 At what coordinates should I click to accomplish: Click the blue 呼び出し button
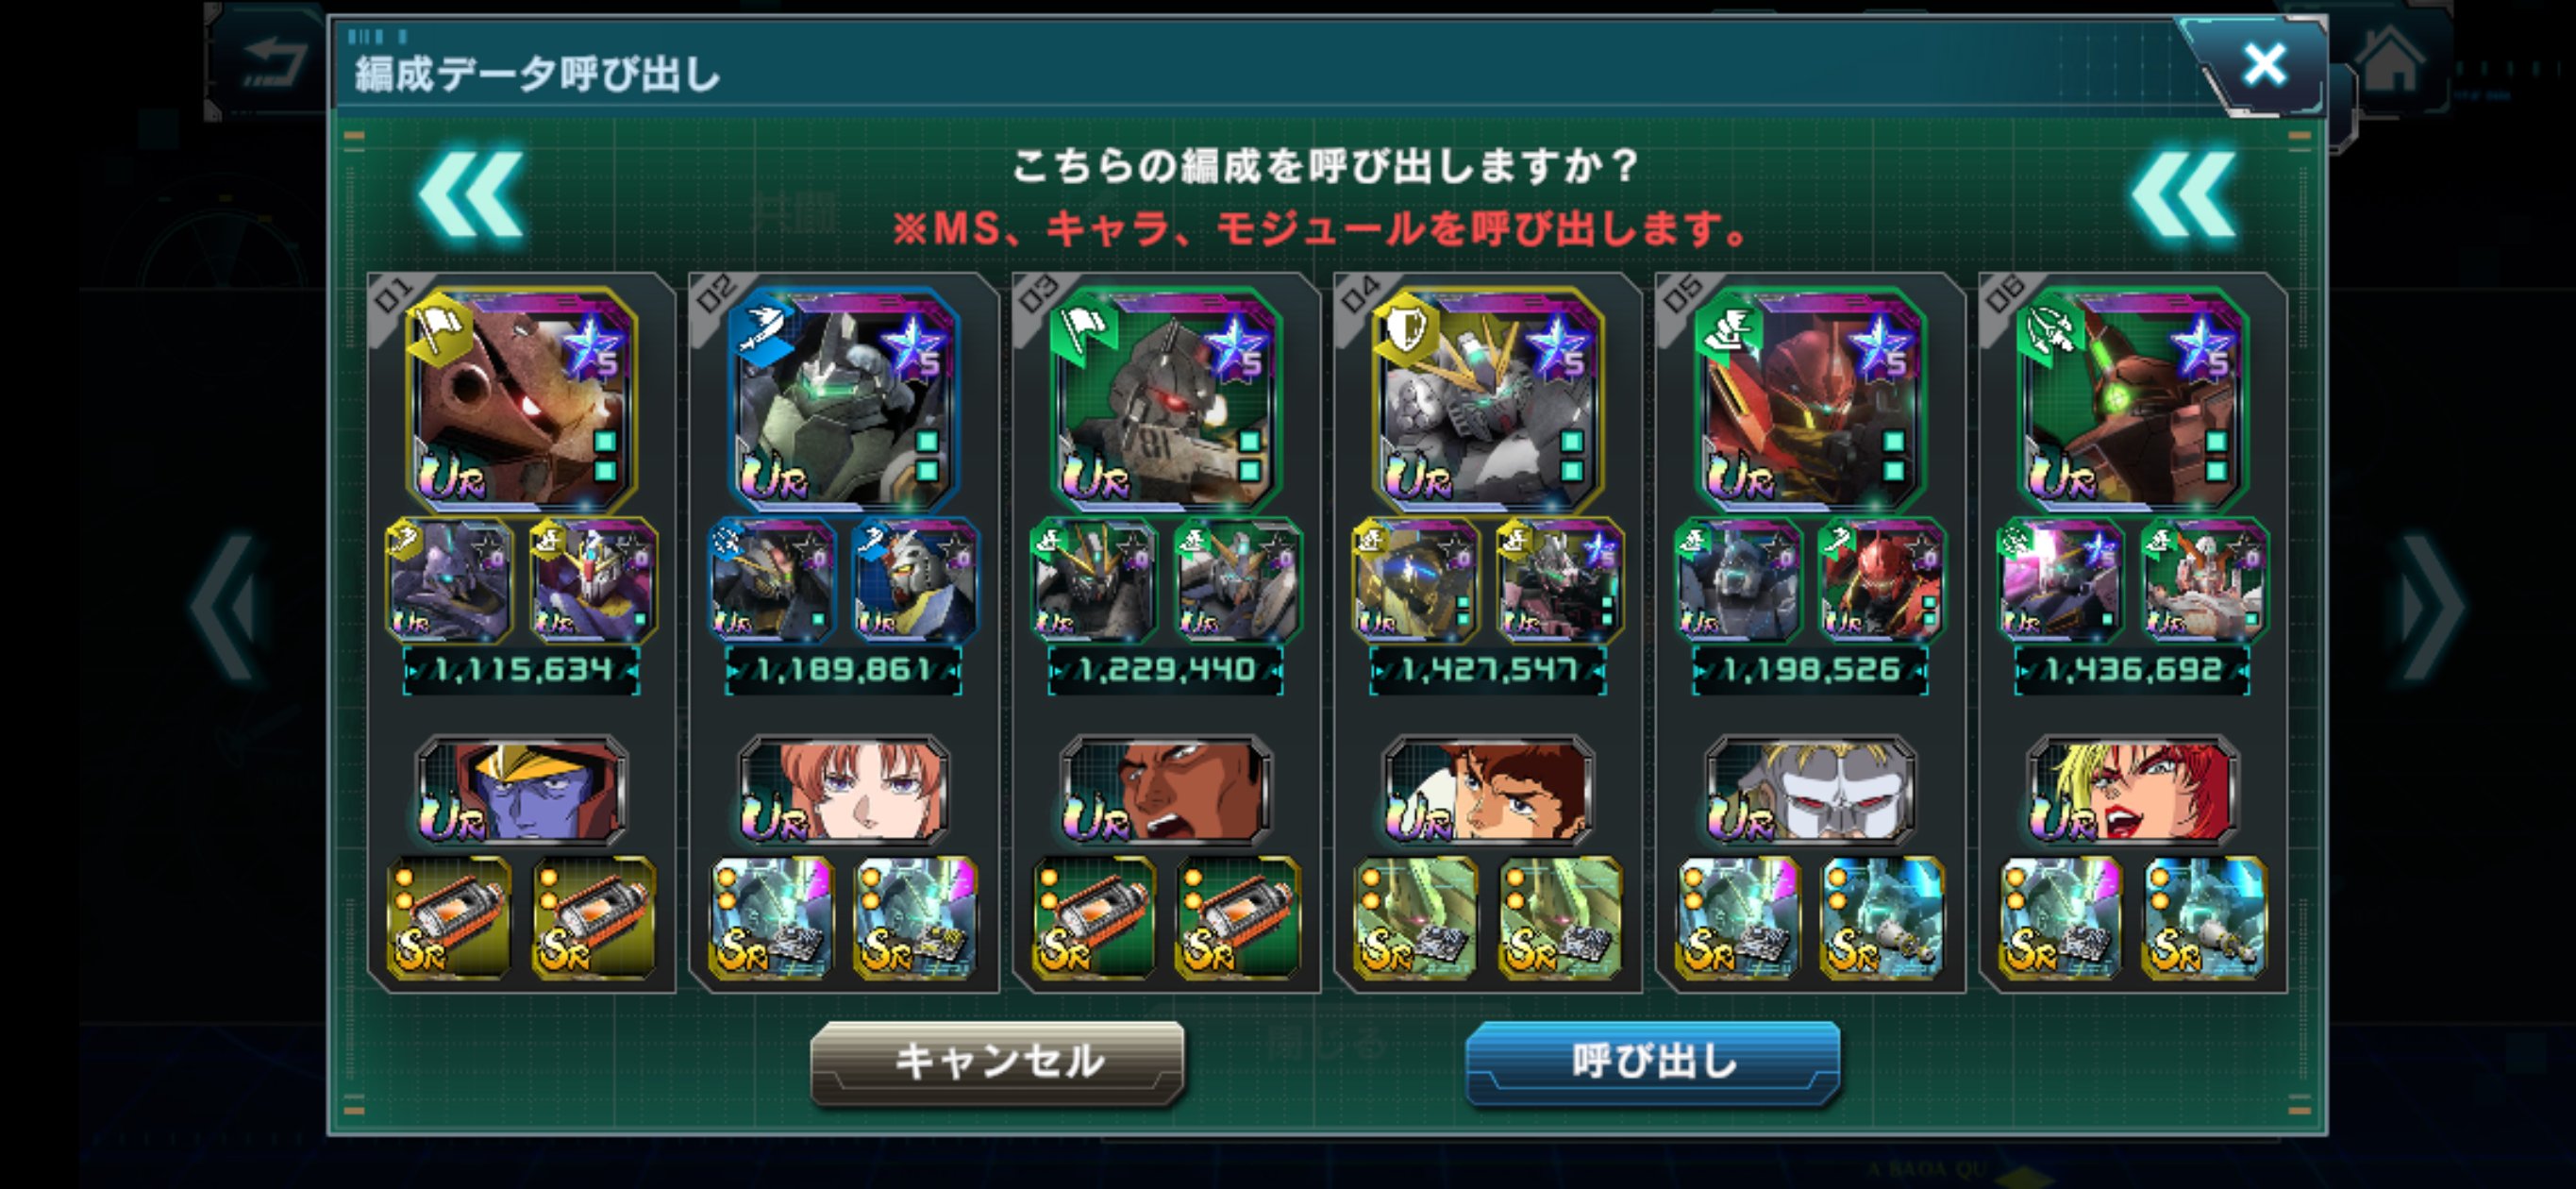pyautogui.click(x=1652, y=1062)
